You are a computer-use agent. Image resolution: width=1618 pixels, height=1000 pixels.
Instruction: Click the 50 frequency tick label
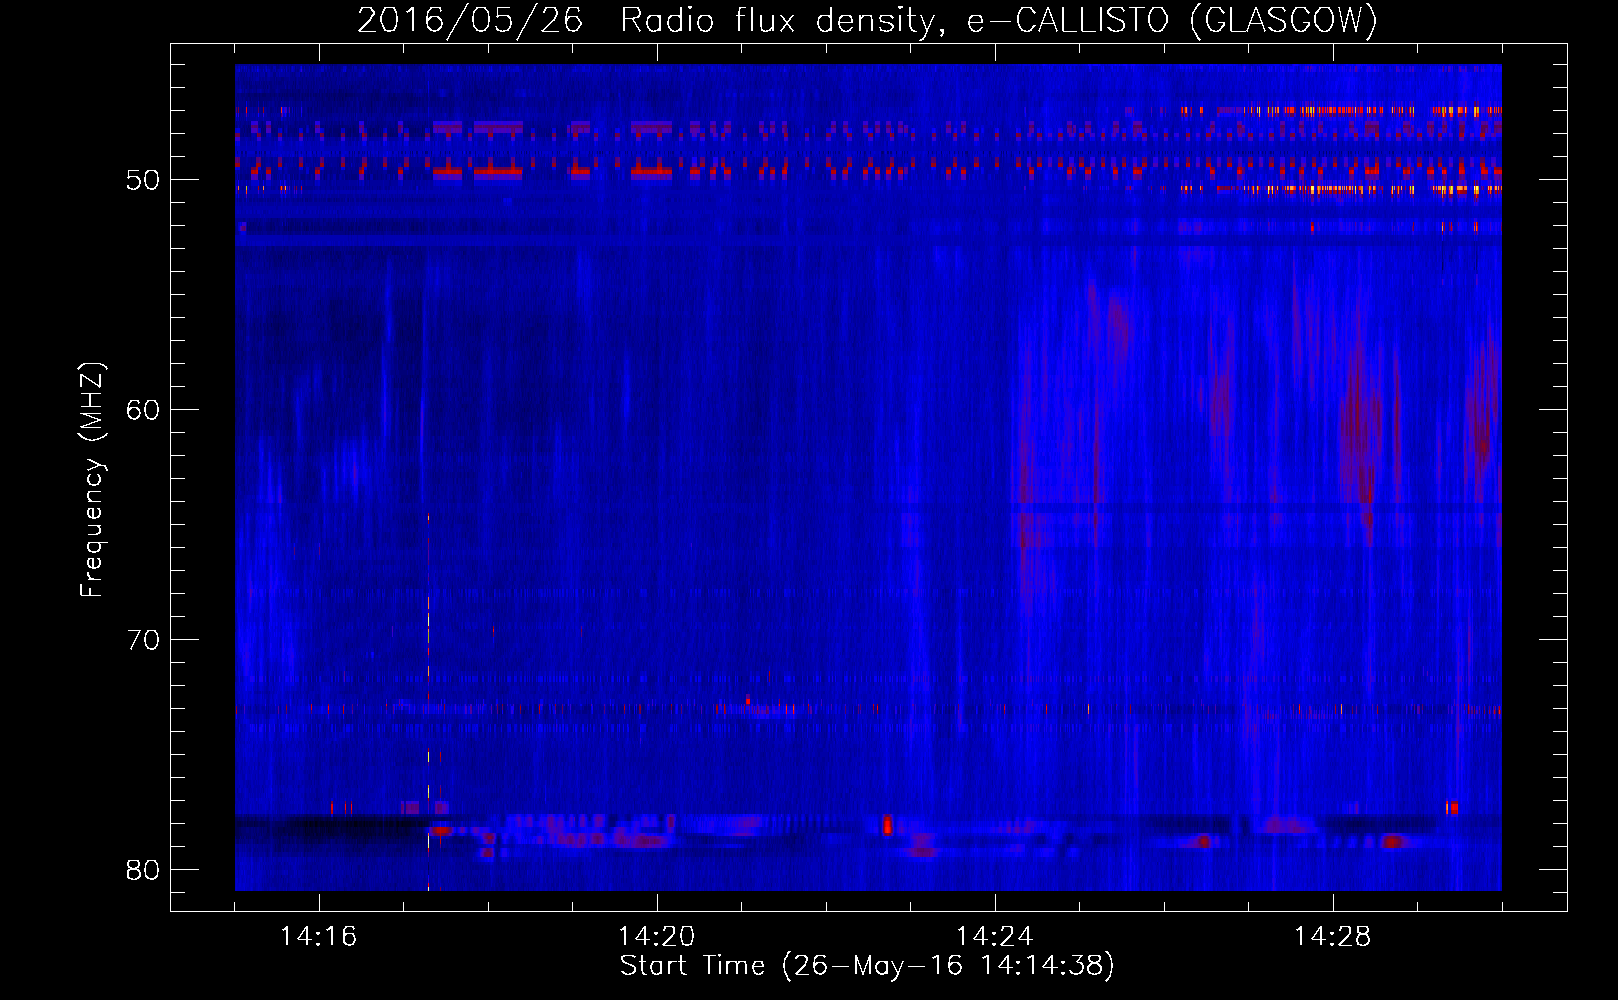pyautogui.click(x=143, y=180)
